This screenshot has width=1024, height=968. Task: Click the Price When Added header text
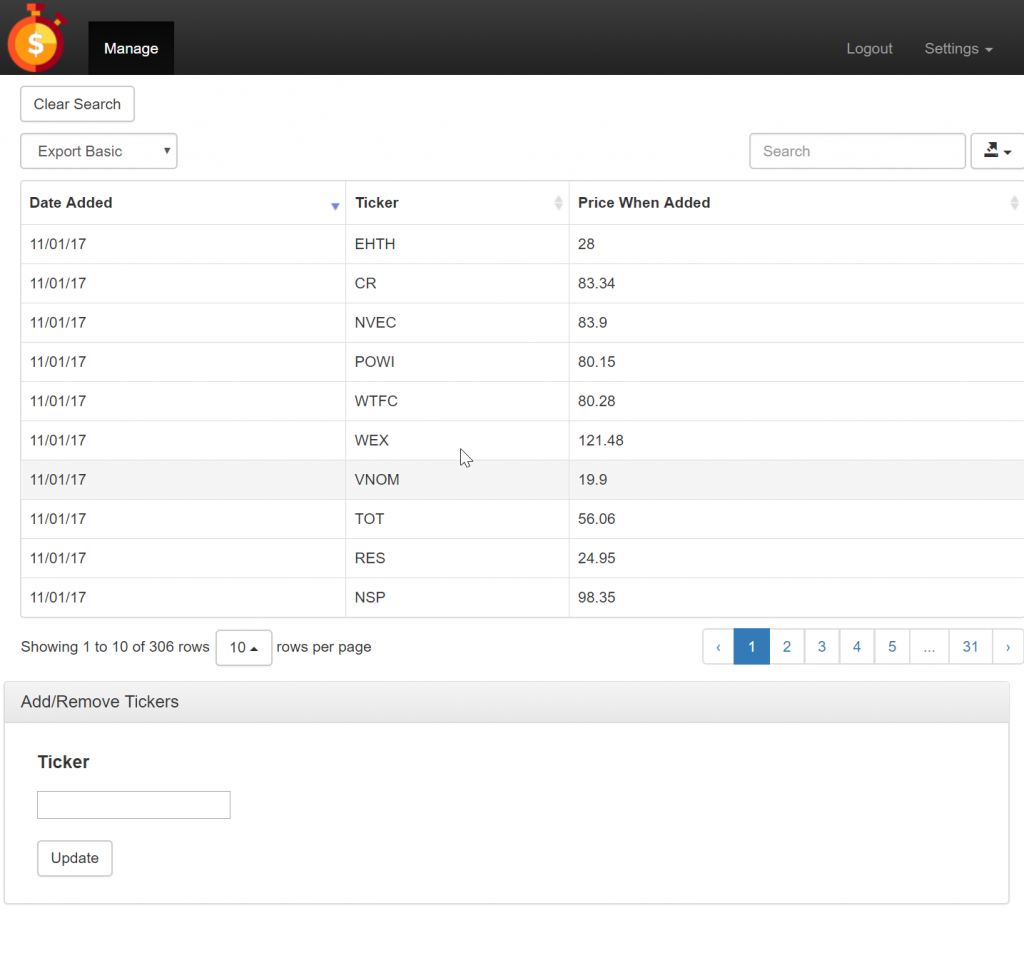coord(644,202)
